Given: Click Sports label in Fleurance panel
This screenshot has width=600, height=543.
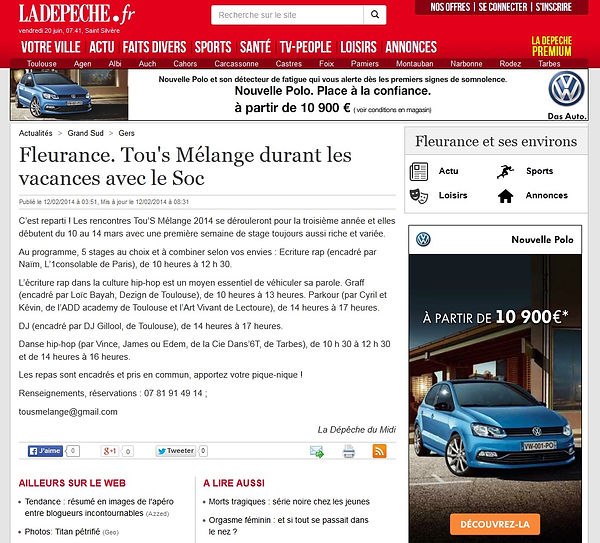Looking at the screenshot, I should pos(540,171).
